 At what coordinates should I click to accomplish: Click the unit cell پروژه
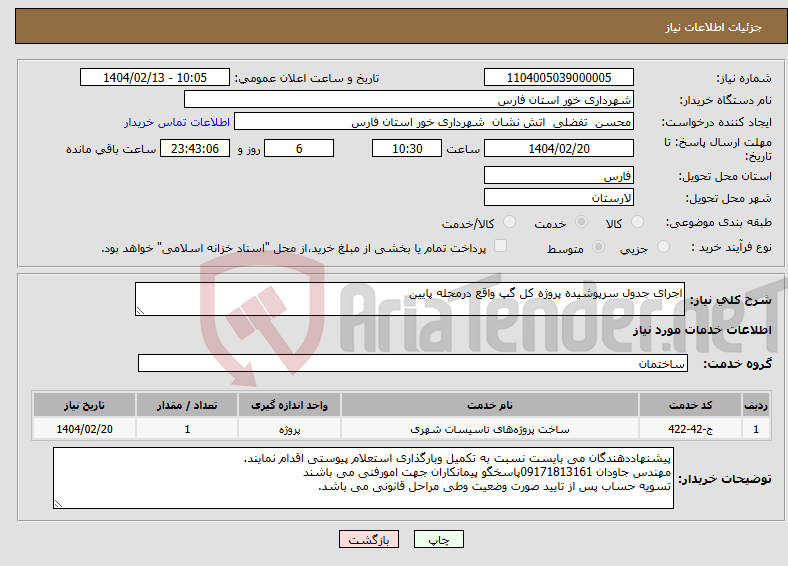[289, 429]
